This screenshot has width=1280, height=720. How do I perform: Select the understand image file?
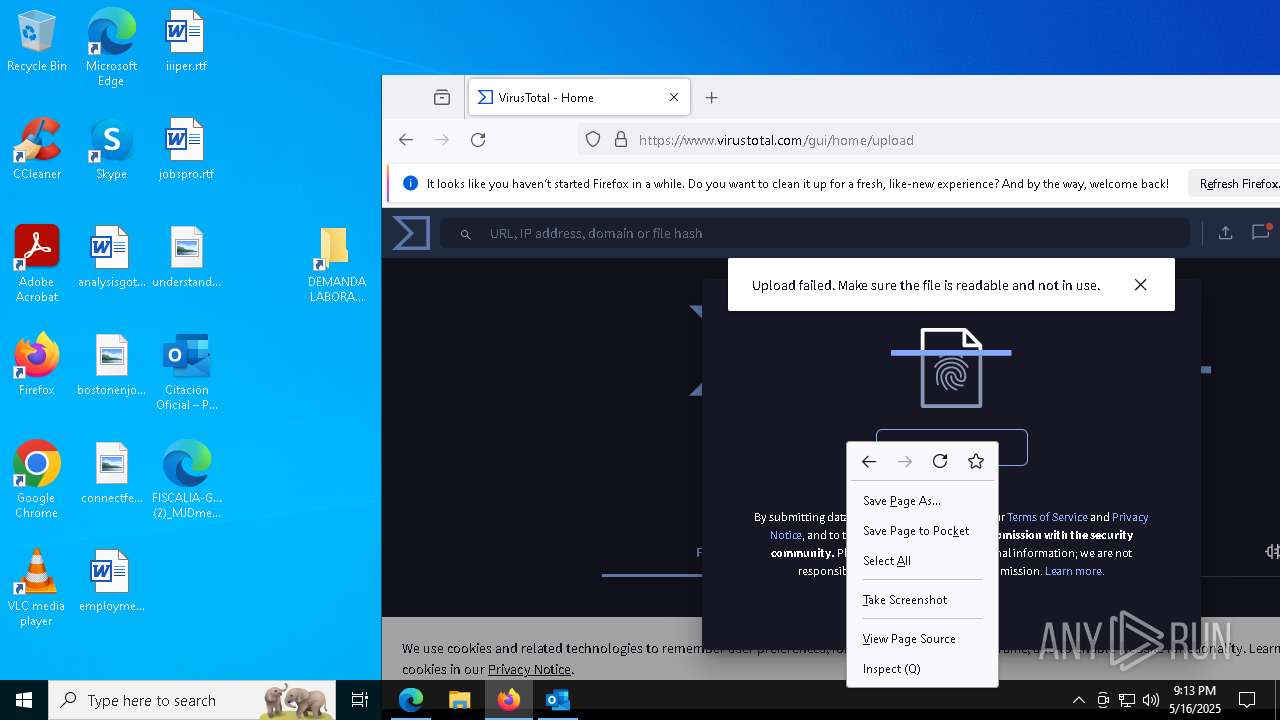pos(186,258)
